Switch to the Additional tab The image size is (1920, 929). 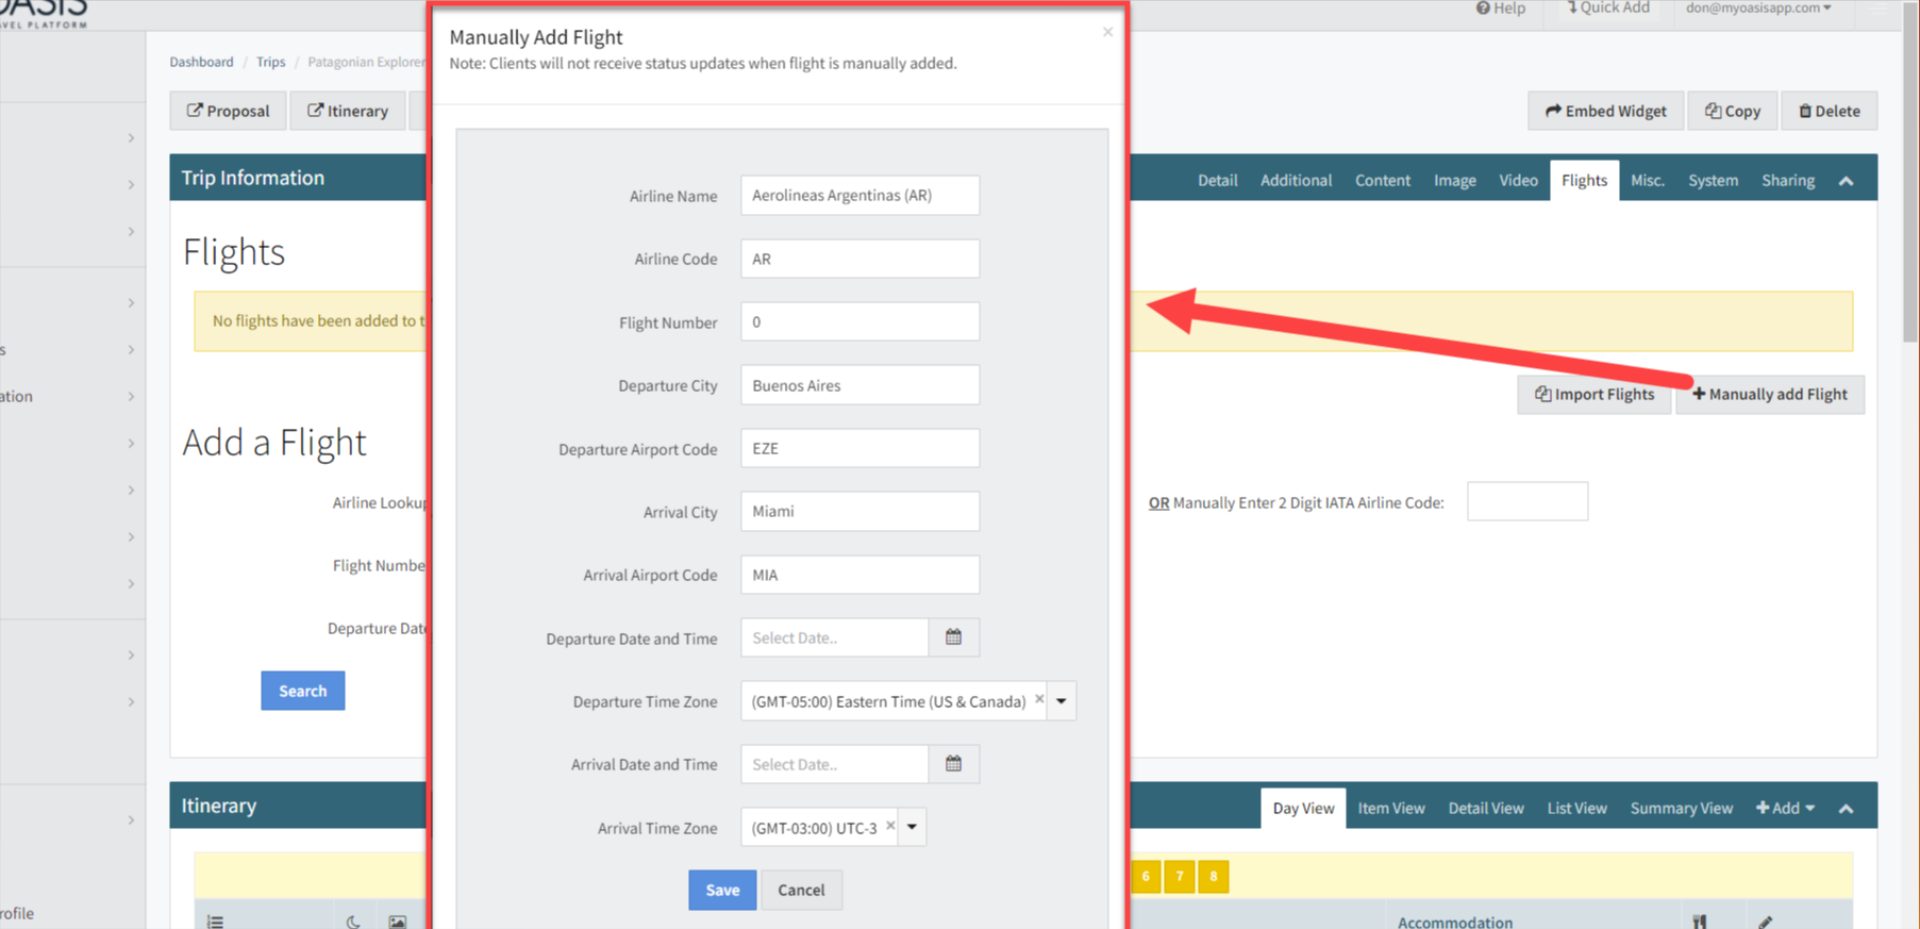[1296, 180]
